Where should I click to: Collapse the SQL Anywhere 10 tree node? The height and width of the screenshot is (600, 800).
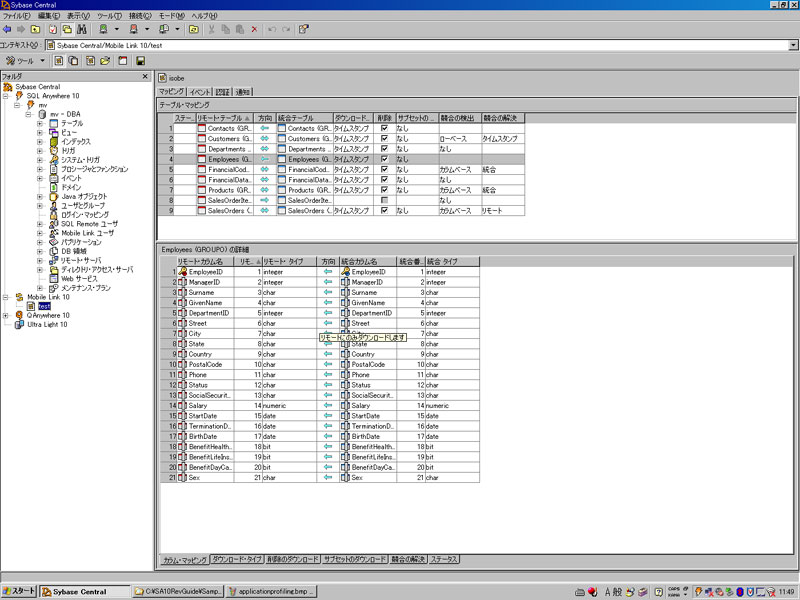click(6, 96)
